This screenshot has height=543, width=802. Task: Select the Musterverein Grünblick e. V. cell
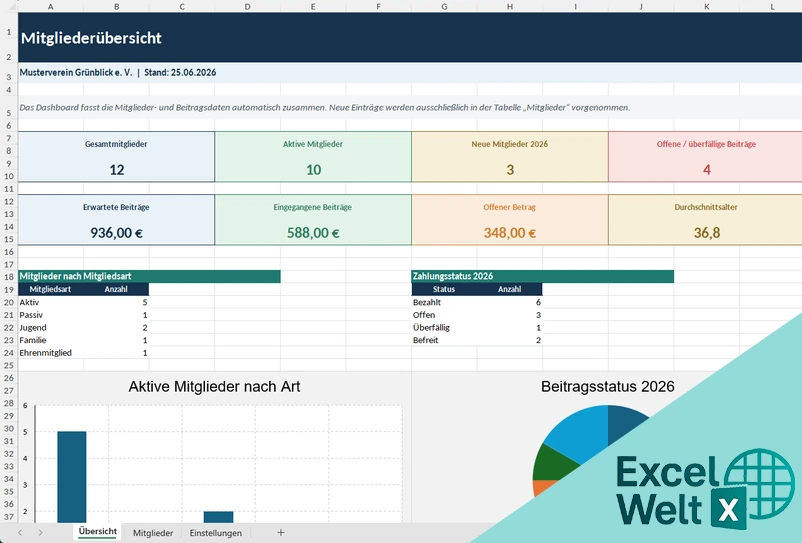pos(118,73)
